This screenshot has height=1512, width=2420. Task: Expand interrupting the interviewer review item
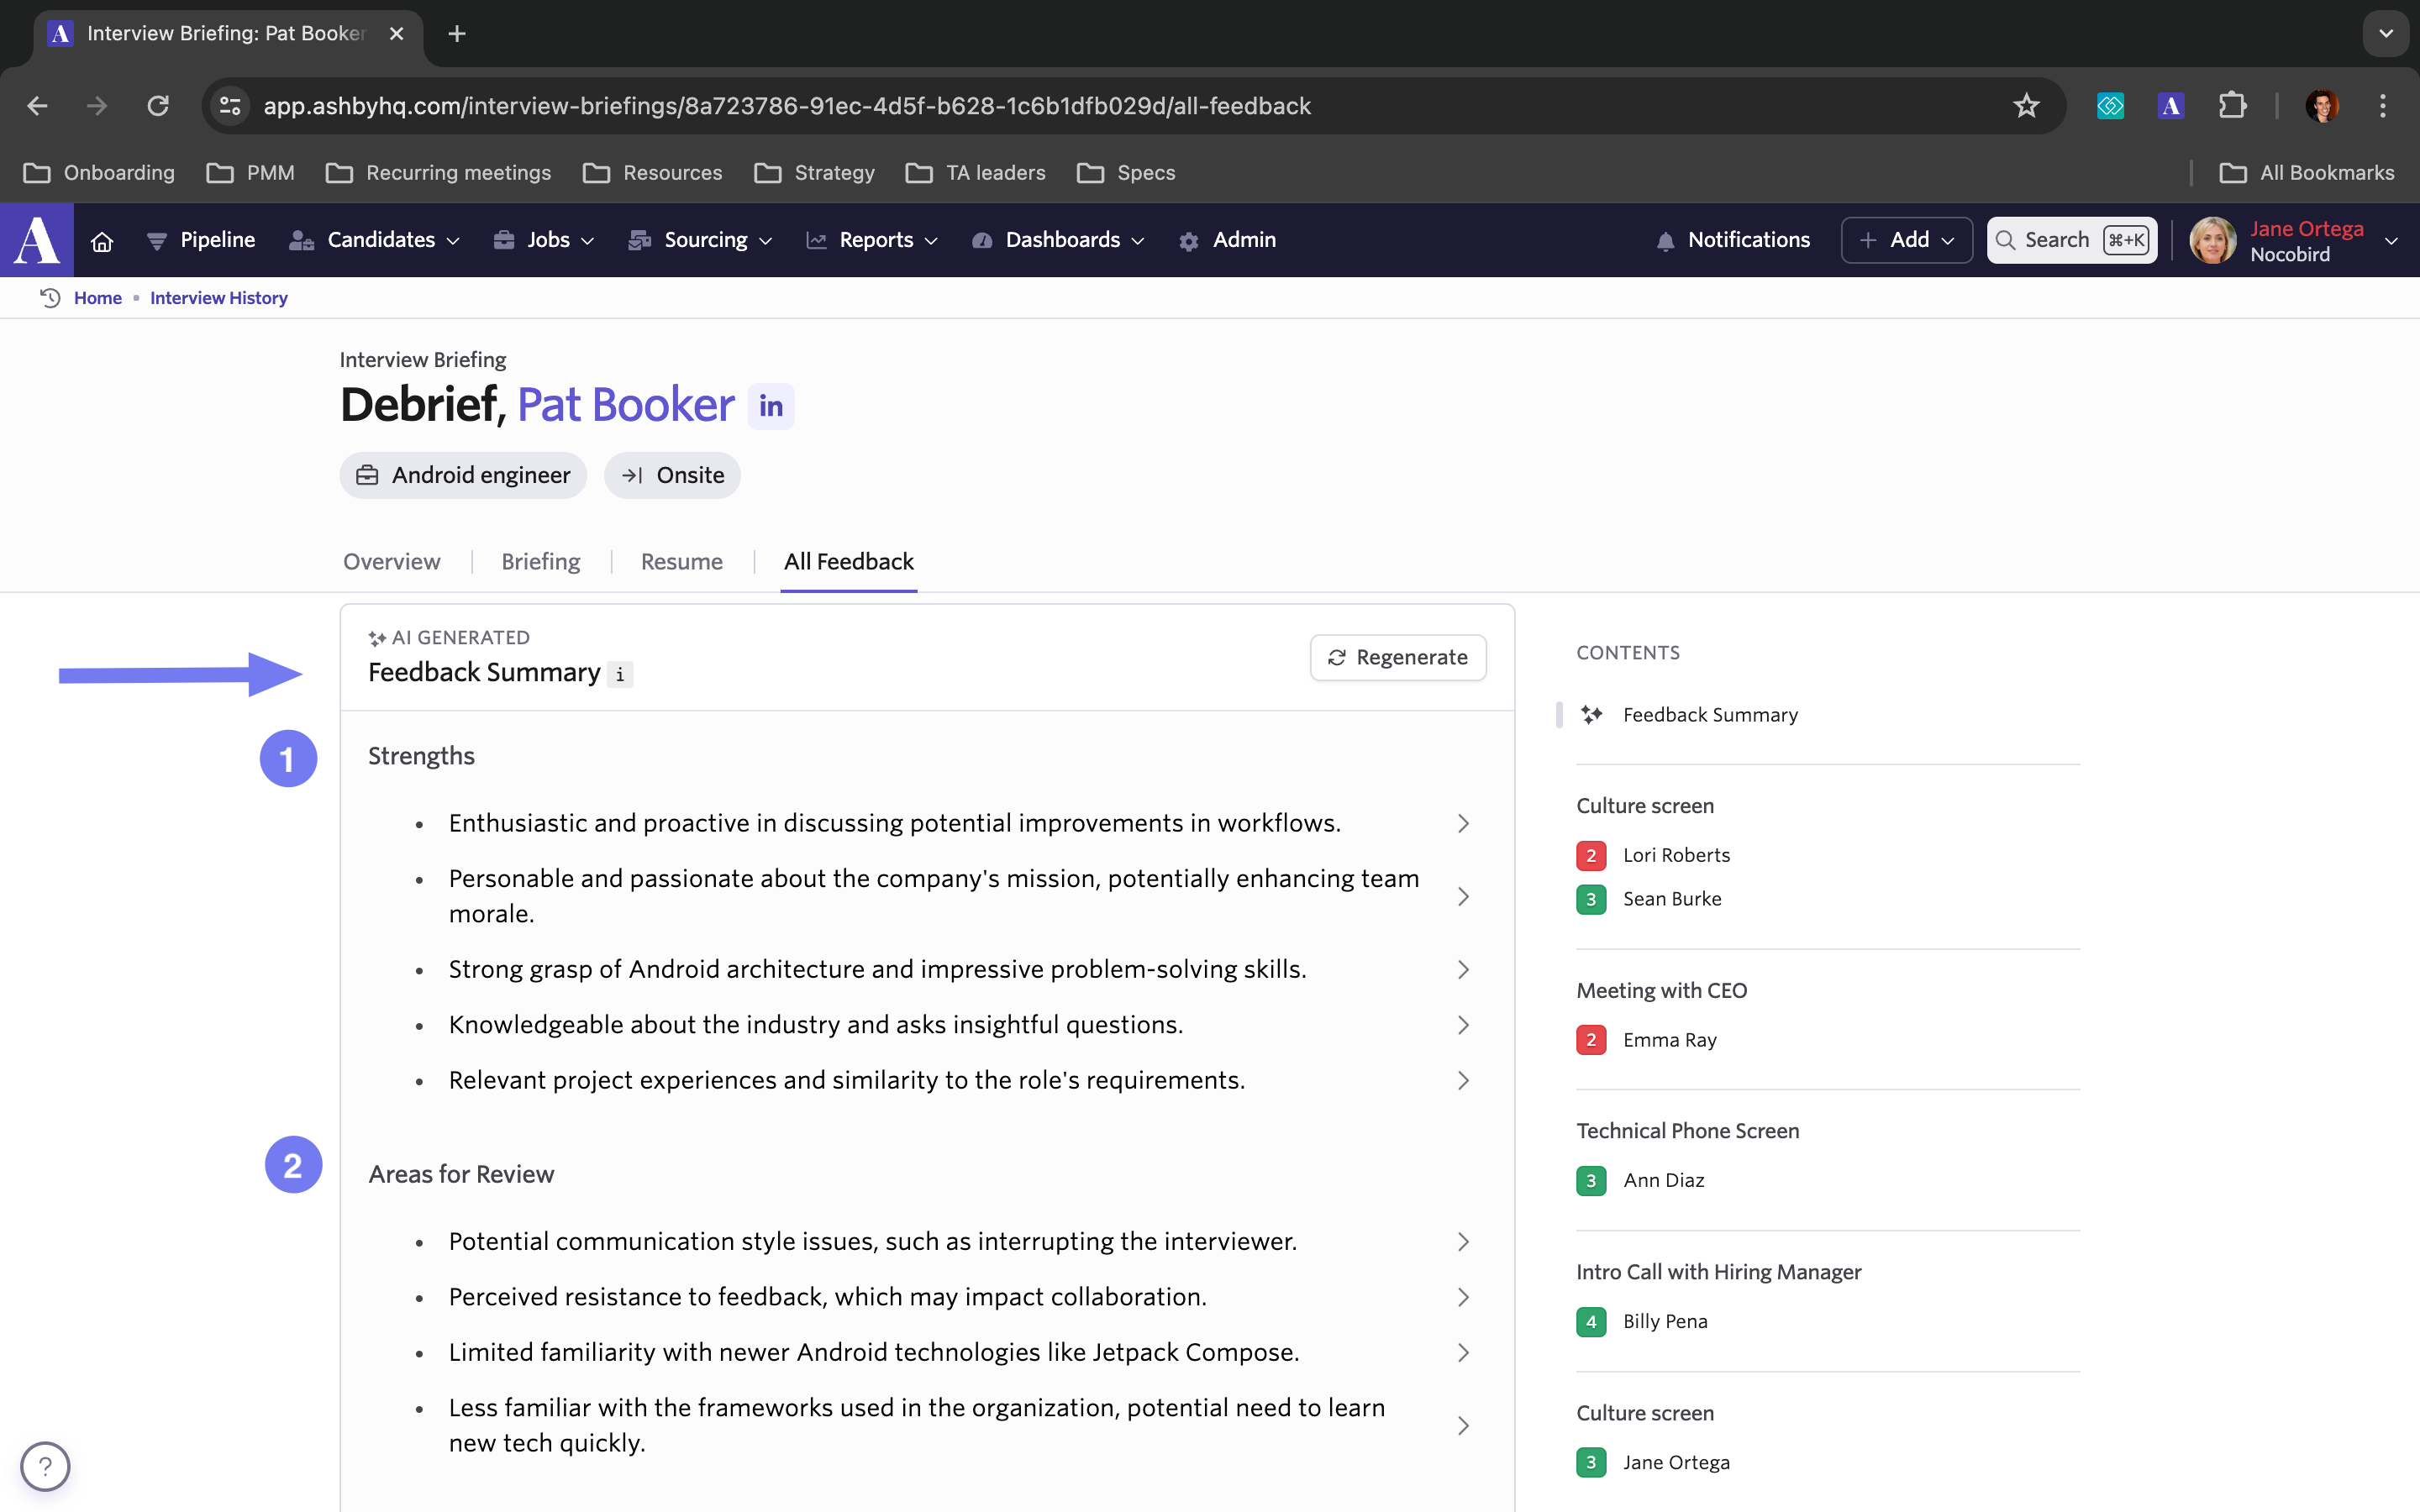1463,1241
